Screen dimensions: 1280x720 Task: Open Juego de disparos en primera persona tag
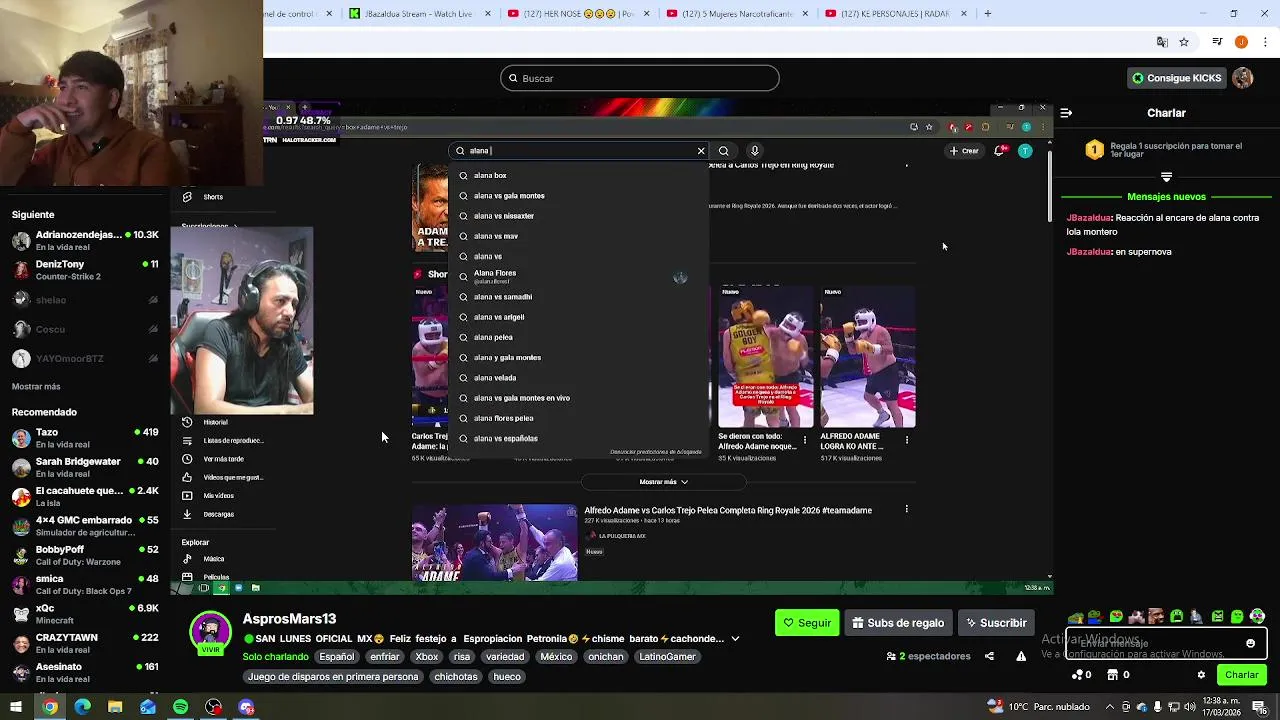[333, 677]
